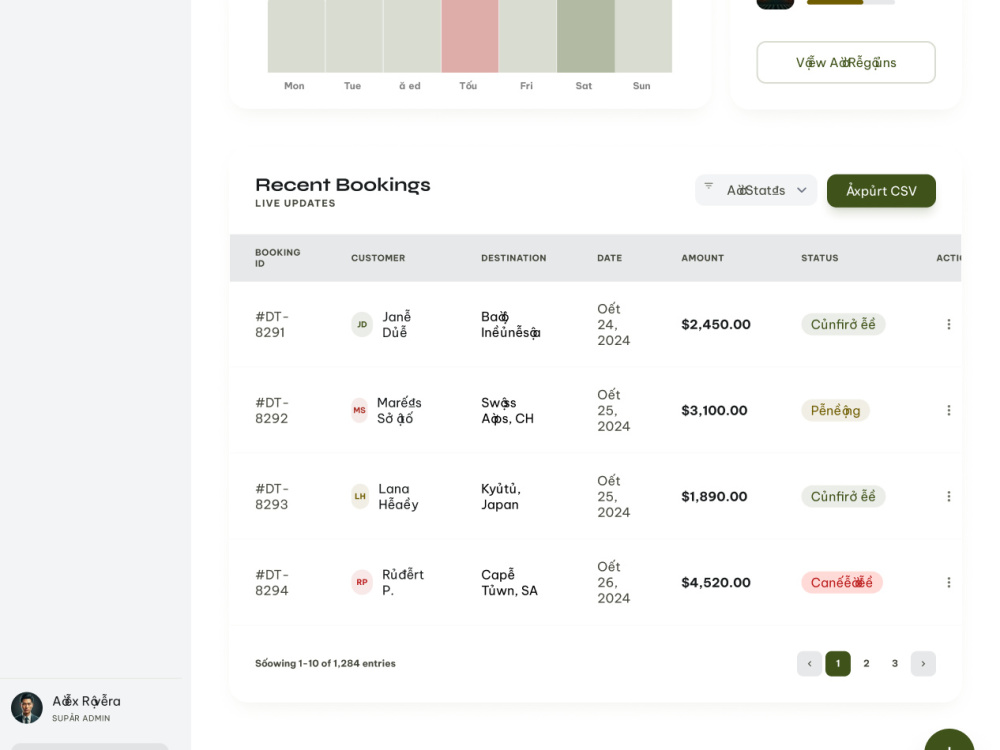Sort by the Date column header
The image size is (1000, 750).
(610, 258)
